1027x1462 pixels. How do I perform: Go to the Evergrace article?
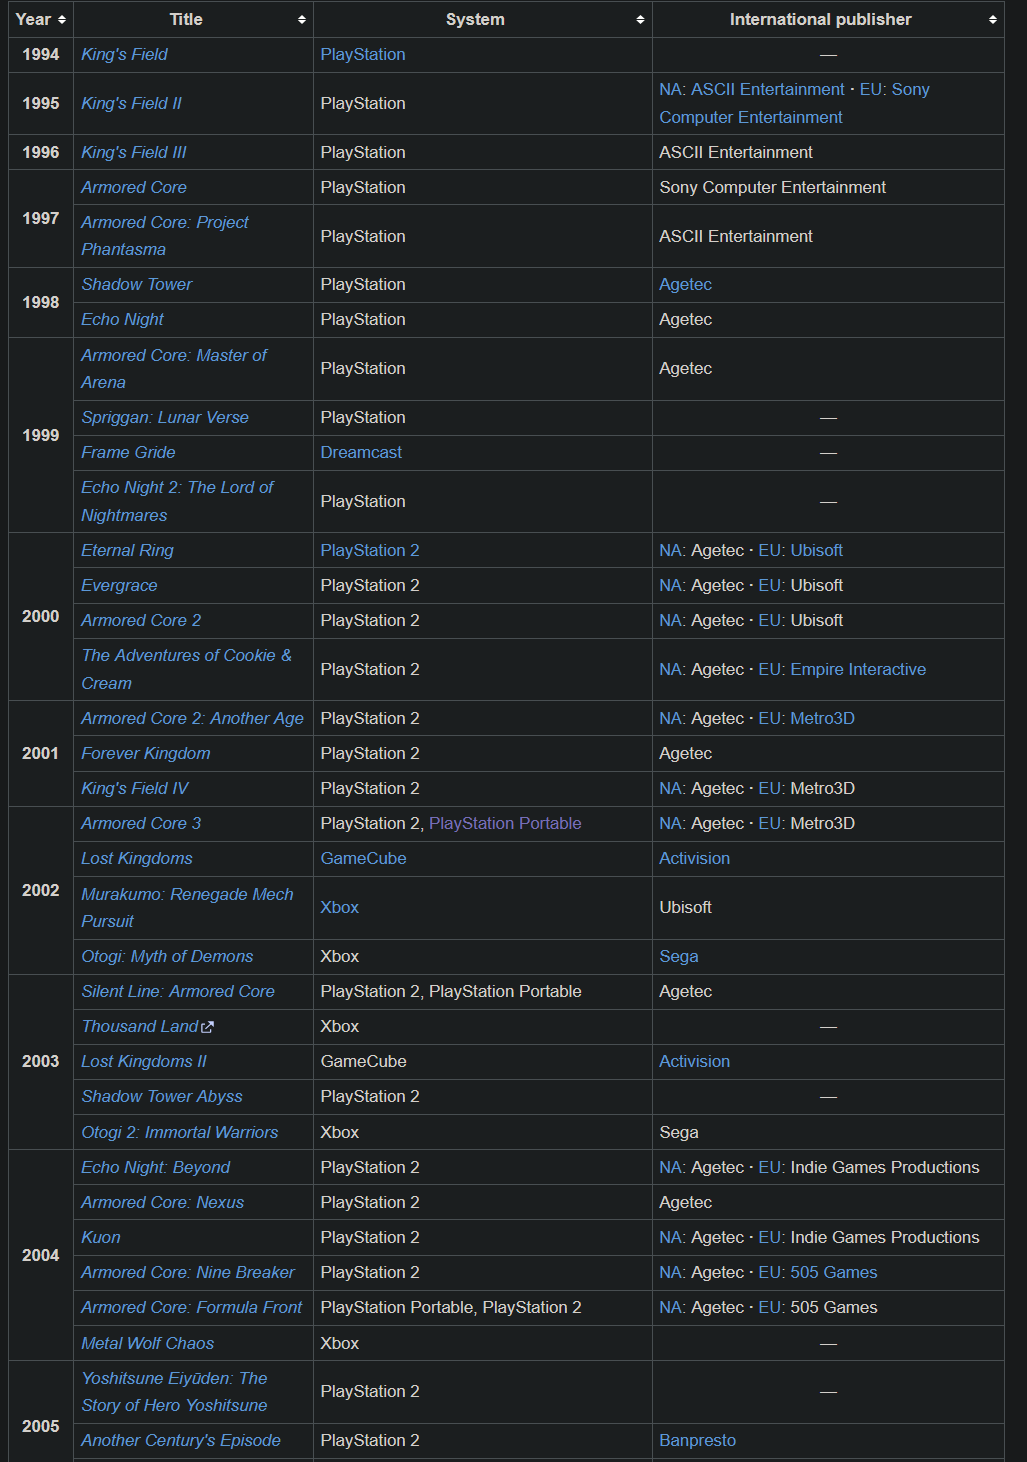pos(119,585)
